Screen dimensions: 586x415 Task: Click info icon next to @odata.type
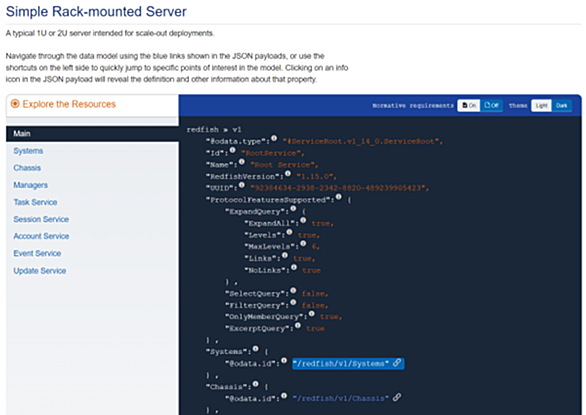pos(274,138)
